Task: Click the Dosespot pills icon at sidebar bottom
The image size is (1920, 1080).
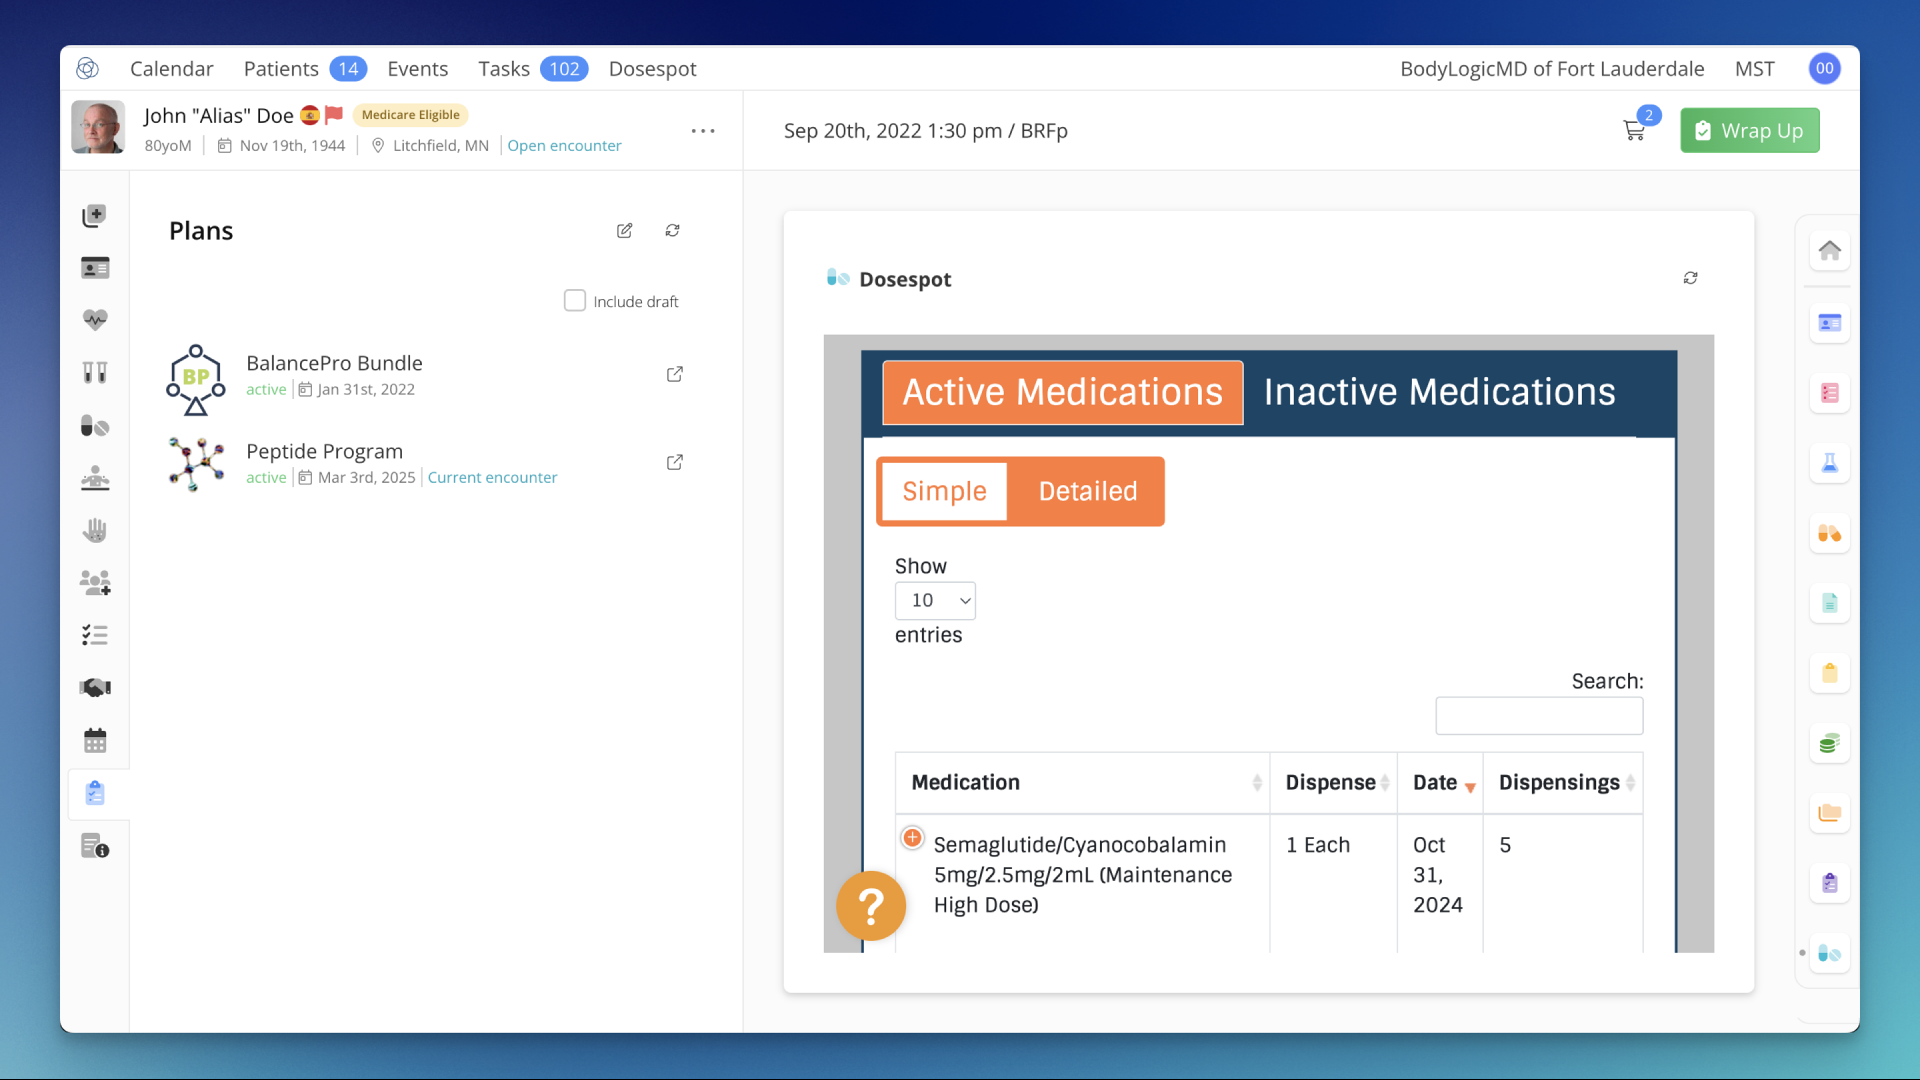Action: point(1830,954)
